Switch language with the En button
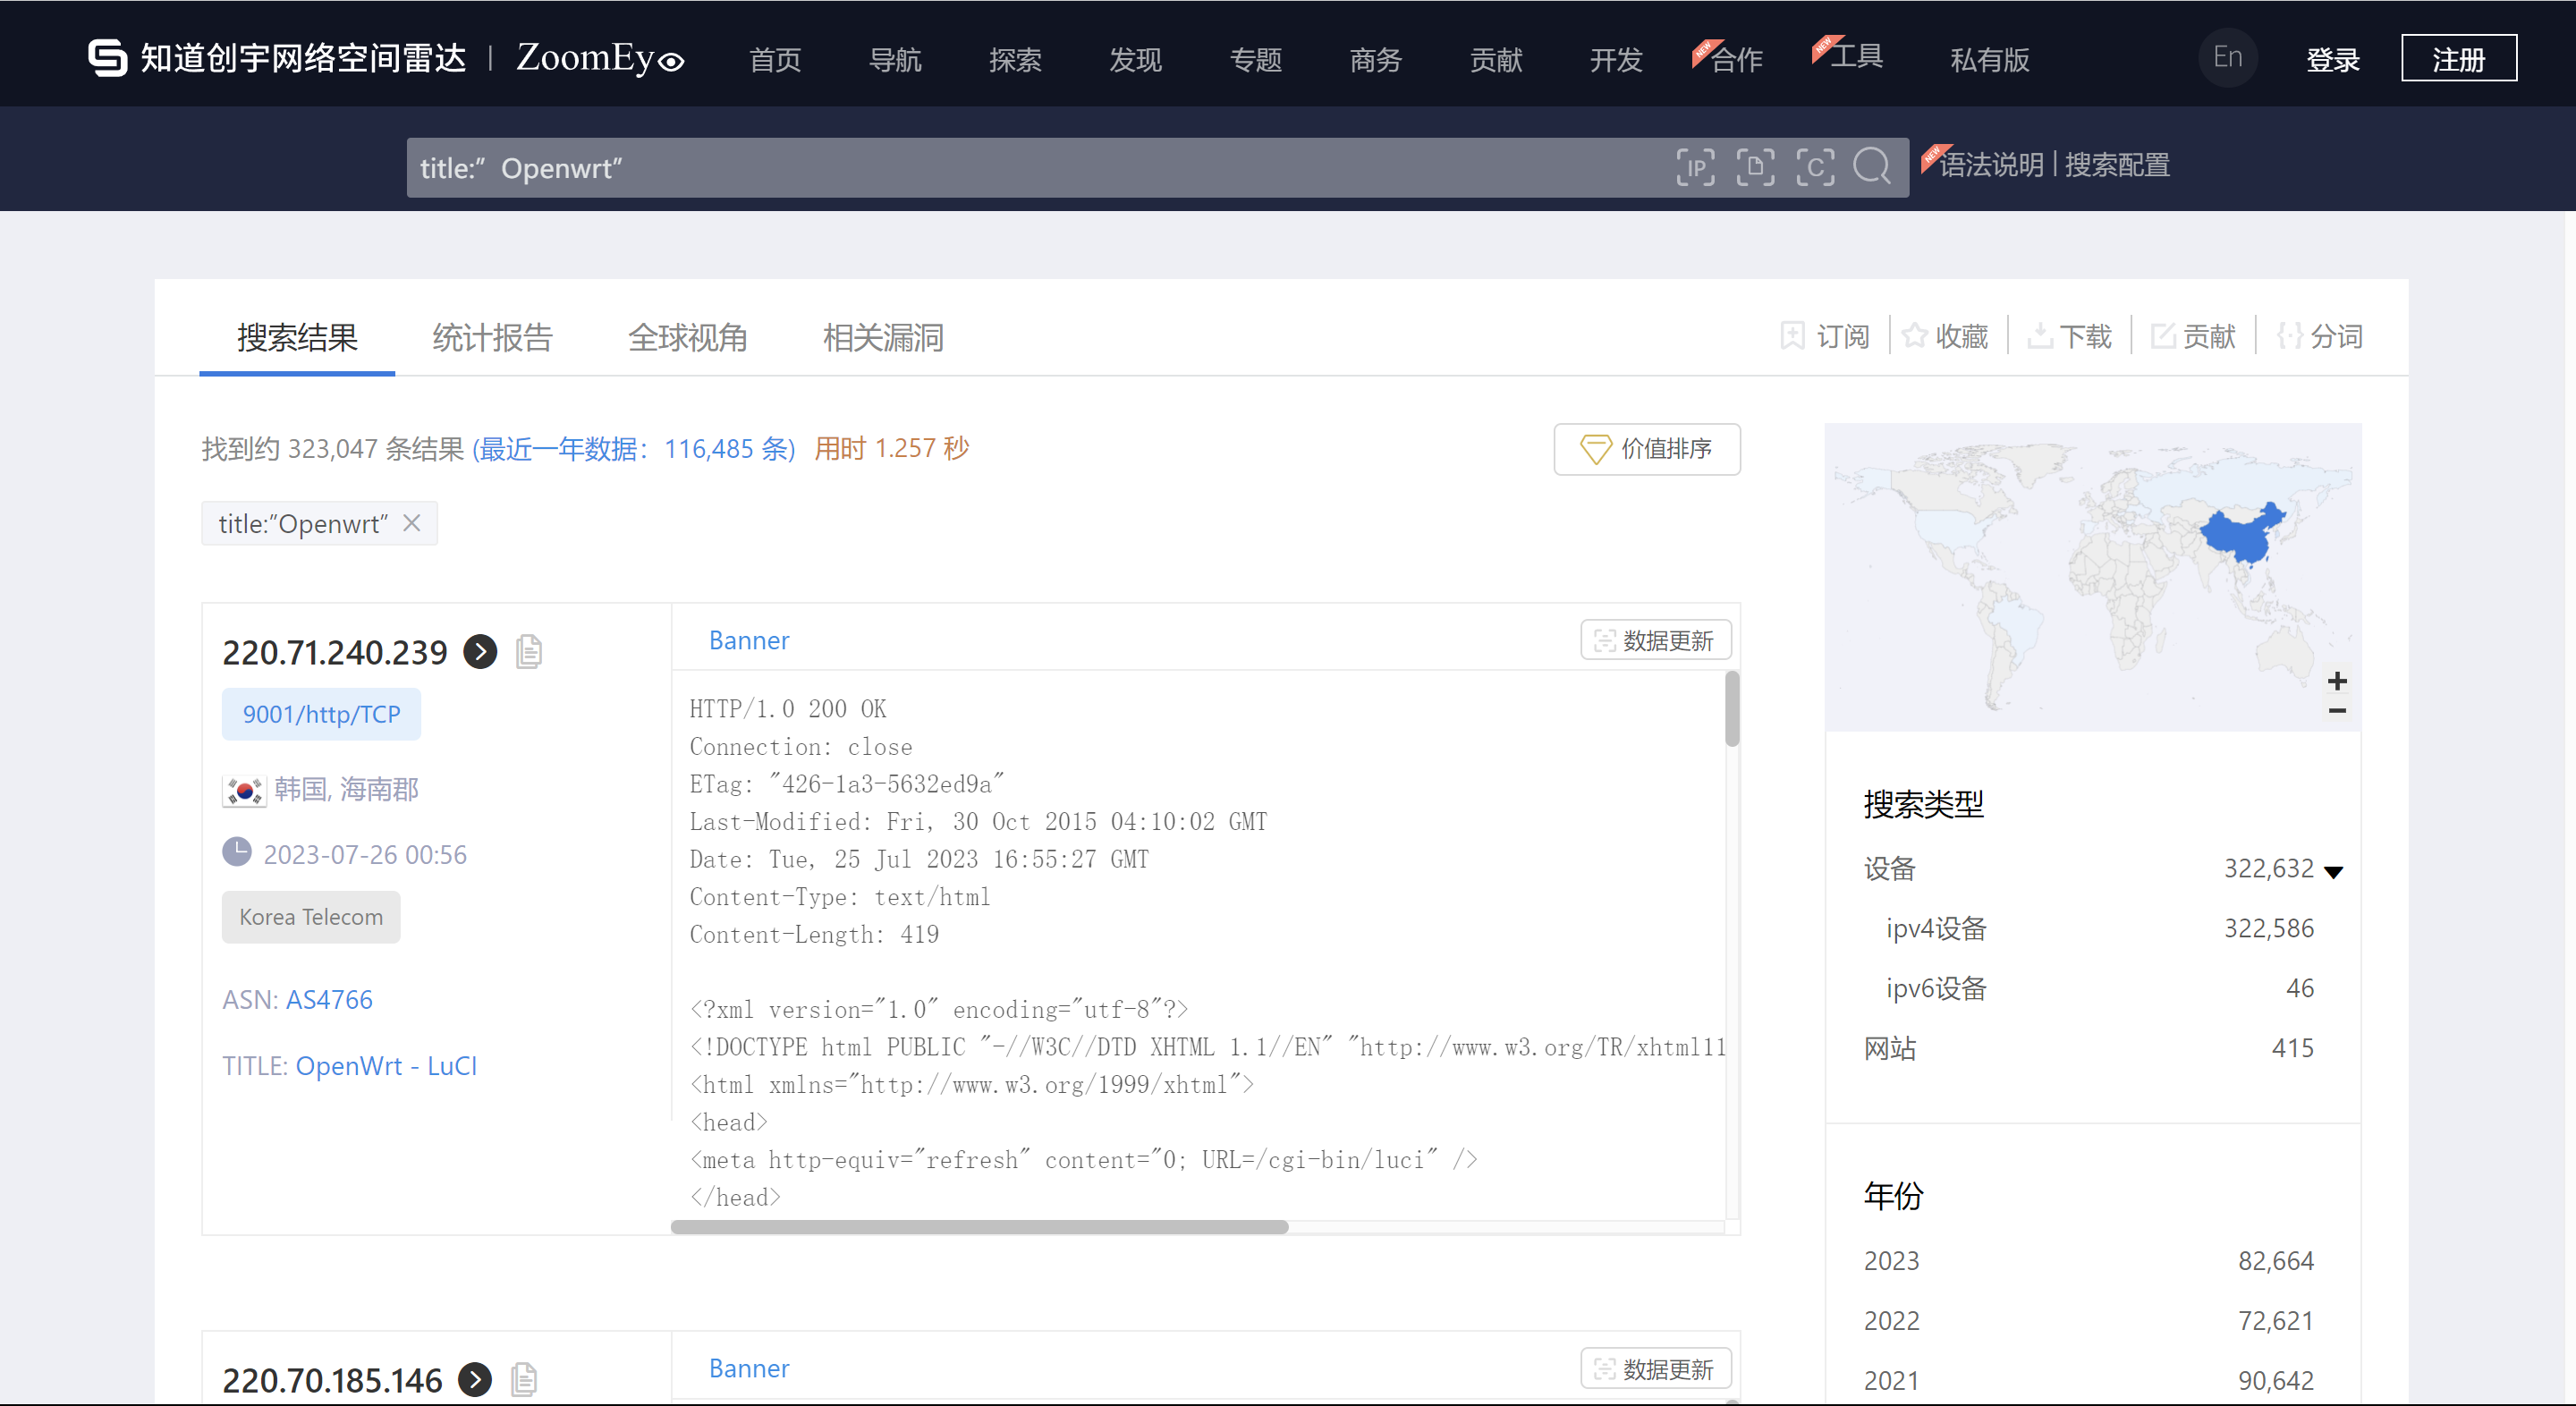 [2227, 57]
